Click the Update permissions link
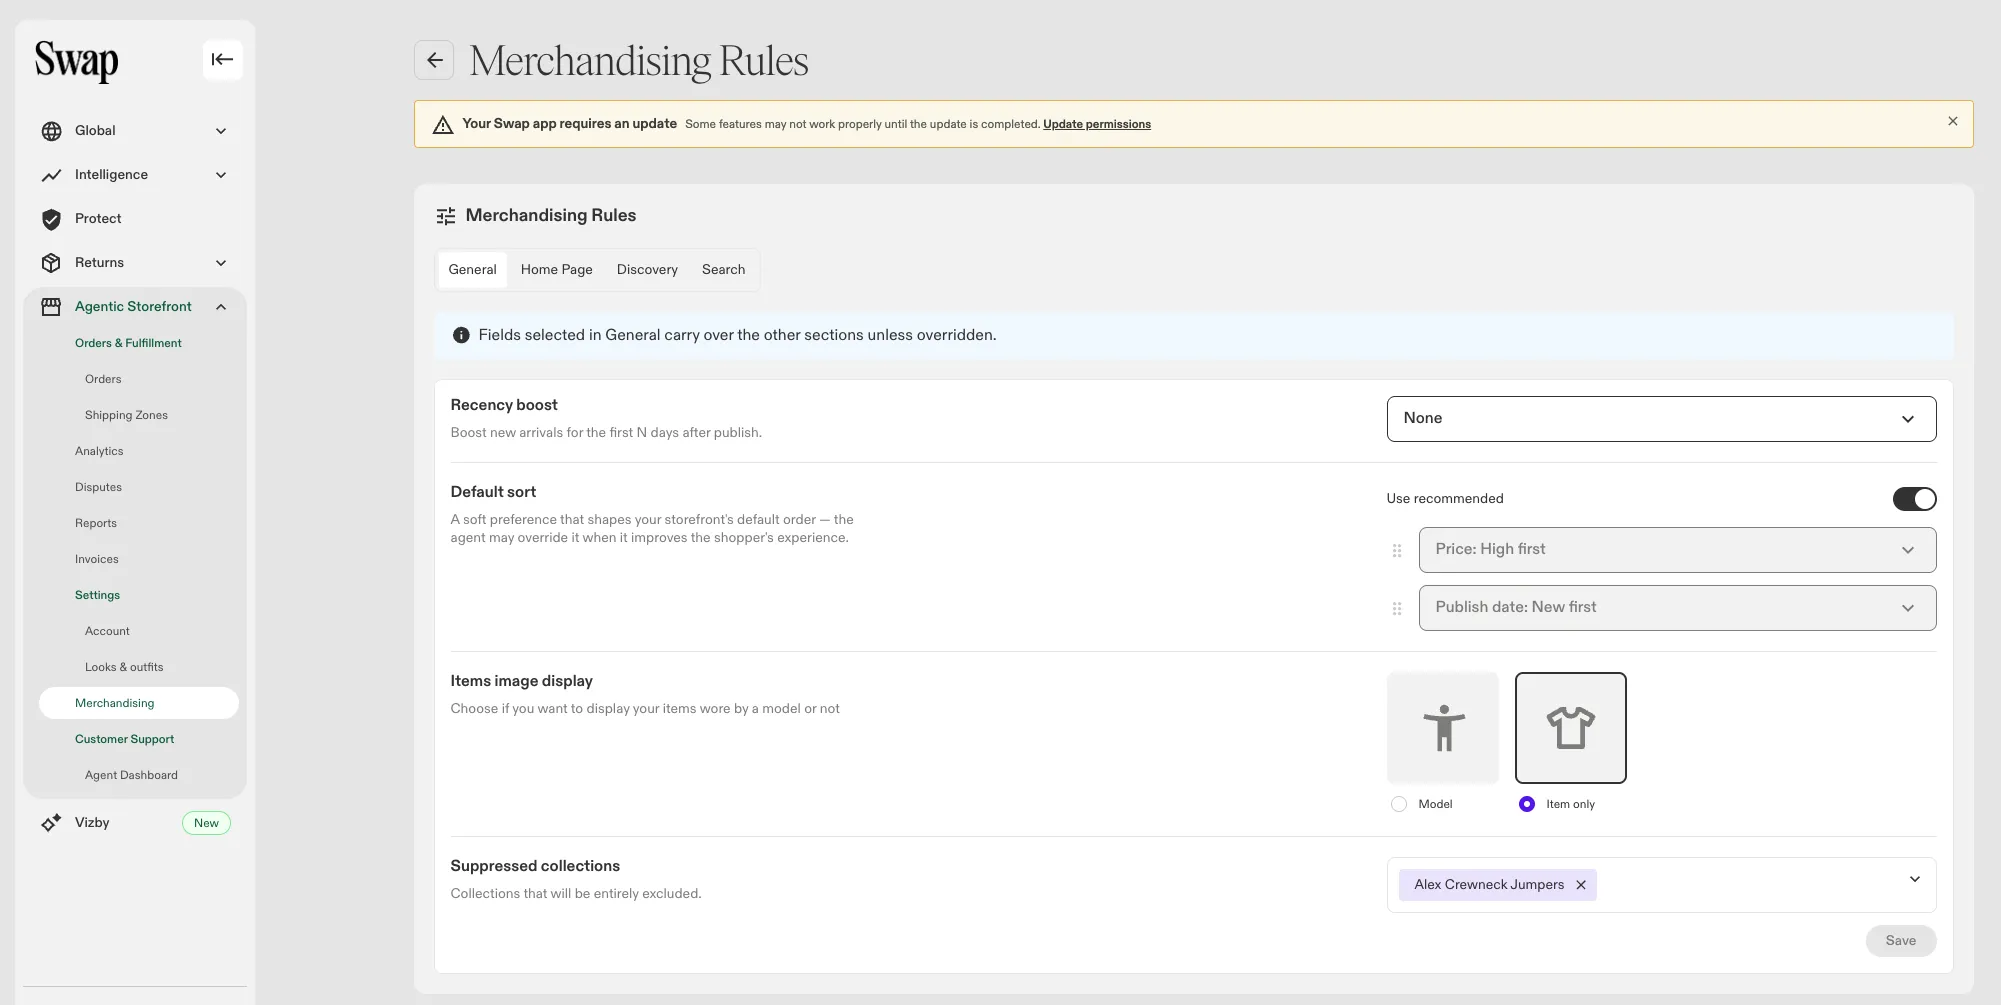This screenshot has width=2001, height=1005. click(1097, 124)
